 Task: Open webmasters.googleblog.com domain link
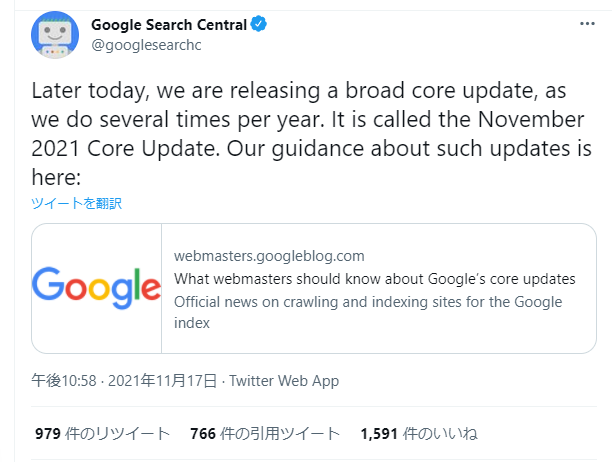269,256
